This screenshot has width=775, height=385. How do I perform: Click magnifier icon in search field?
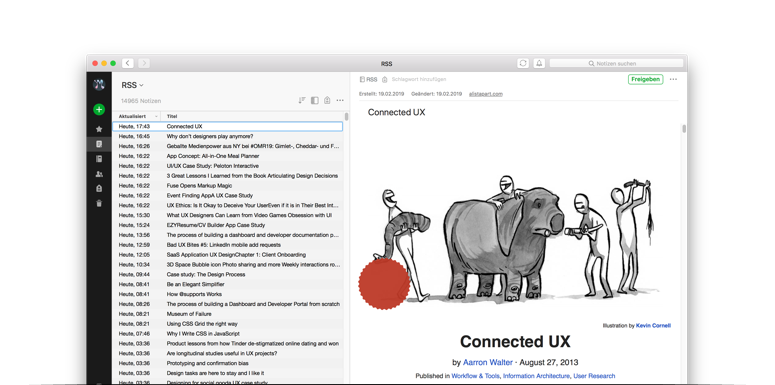[x=591, y=64]
